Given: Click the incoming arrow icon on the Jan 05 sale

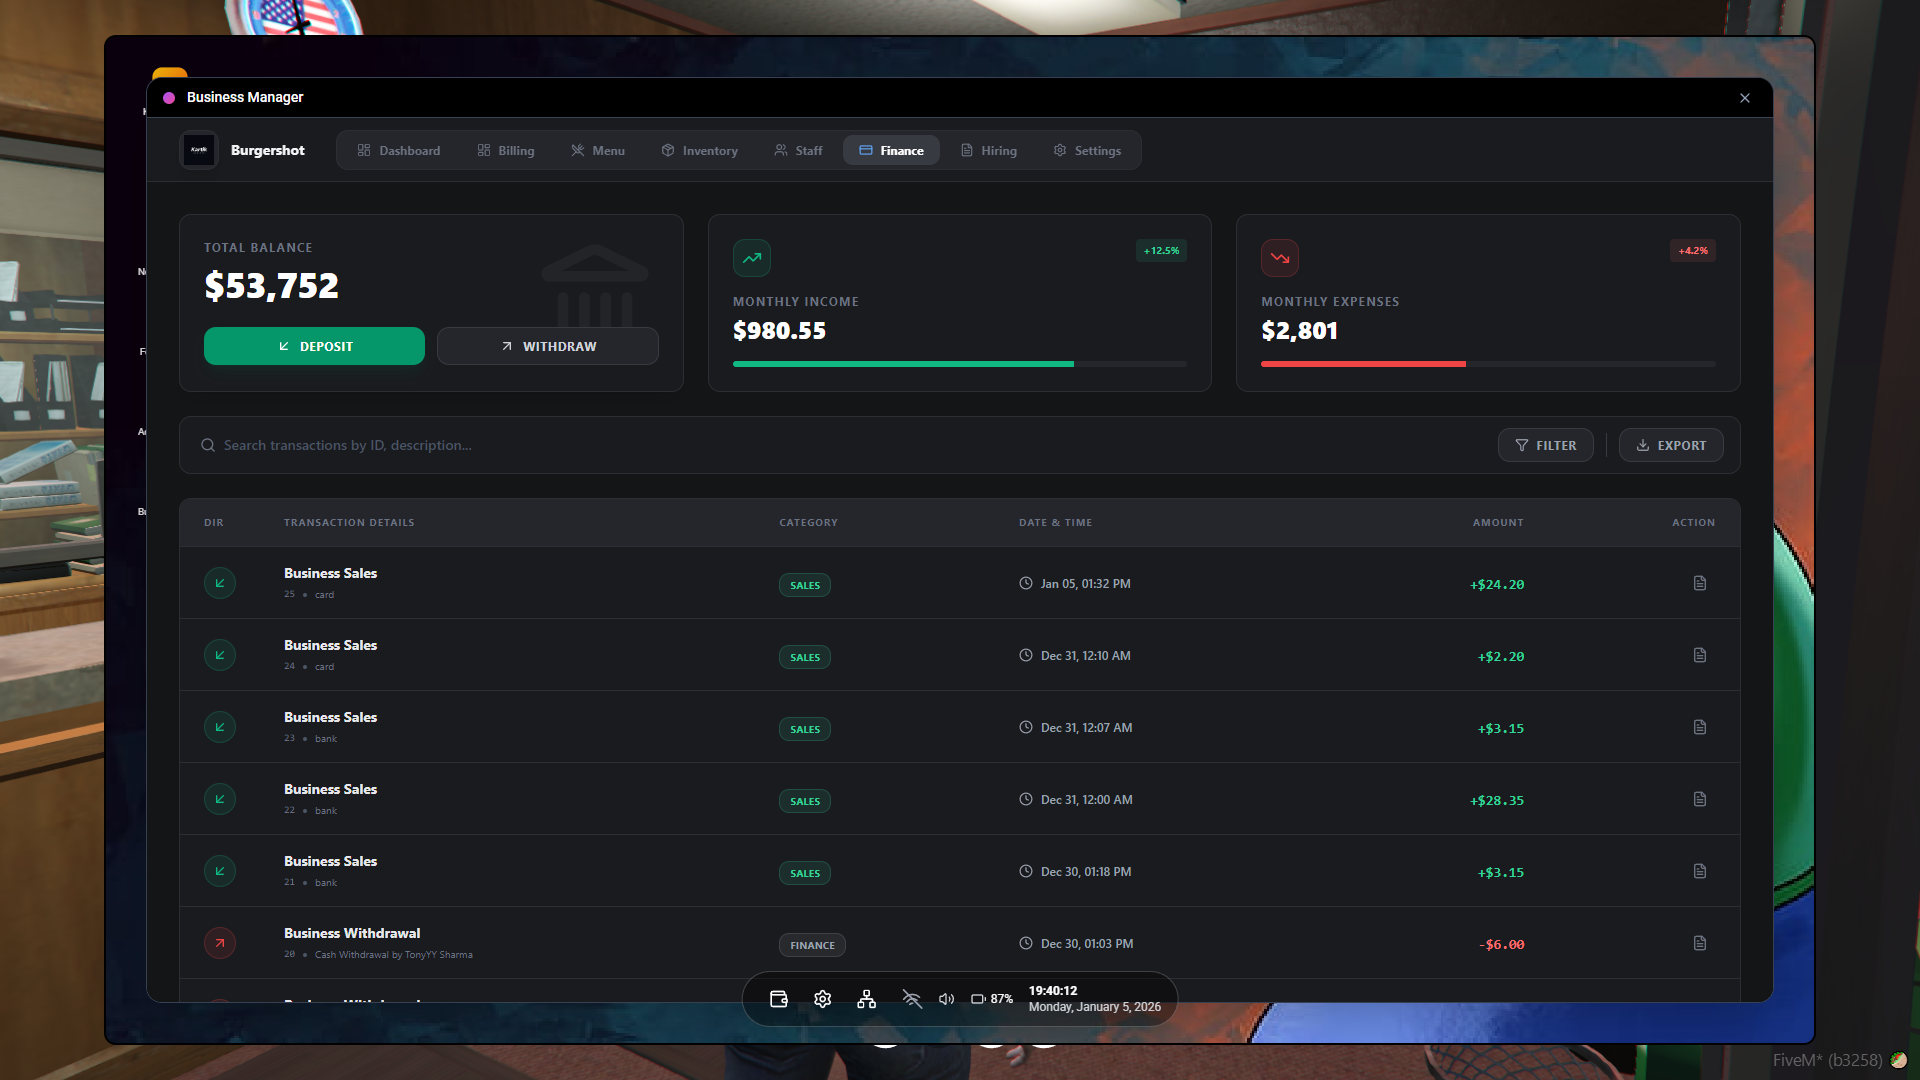Looking at the screenshot, I should click(220, 583).
